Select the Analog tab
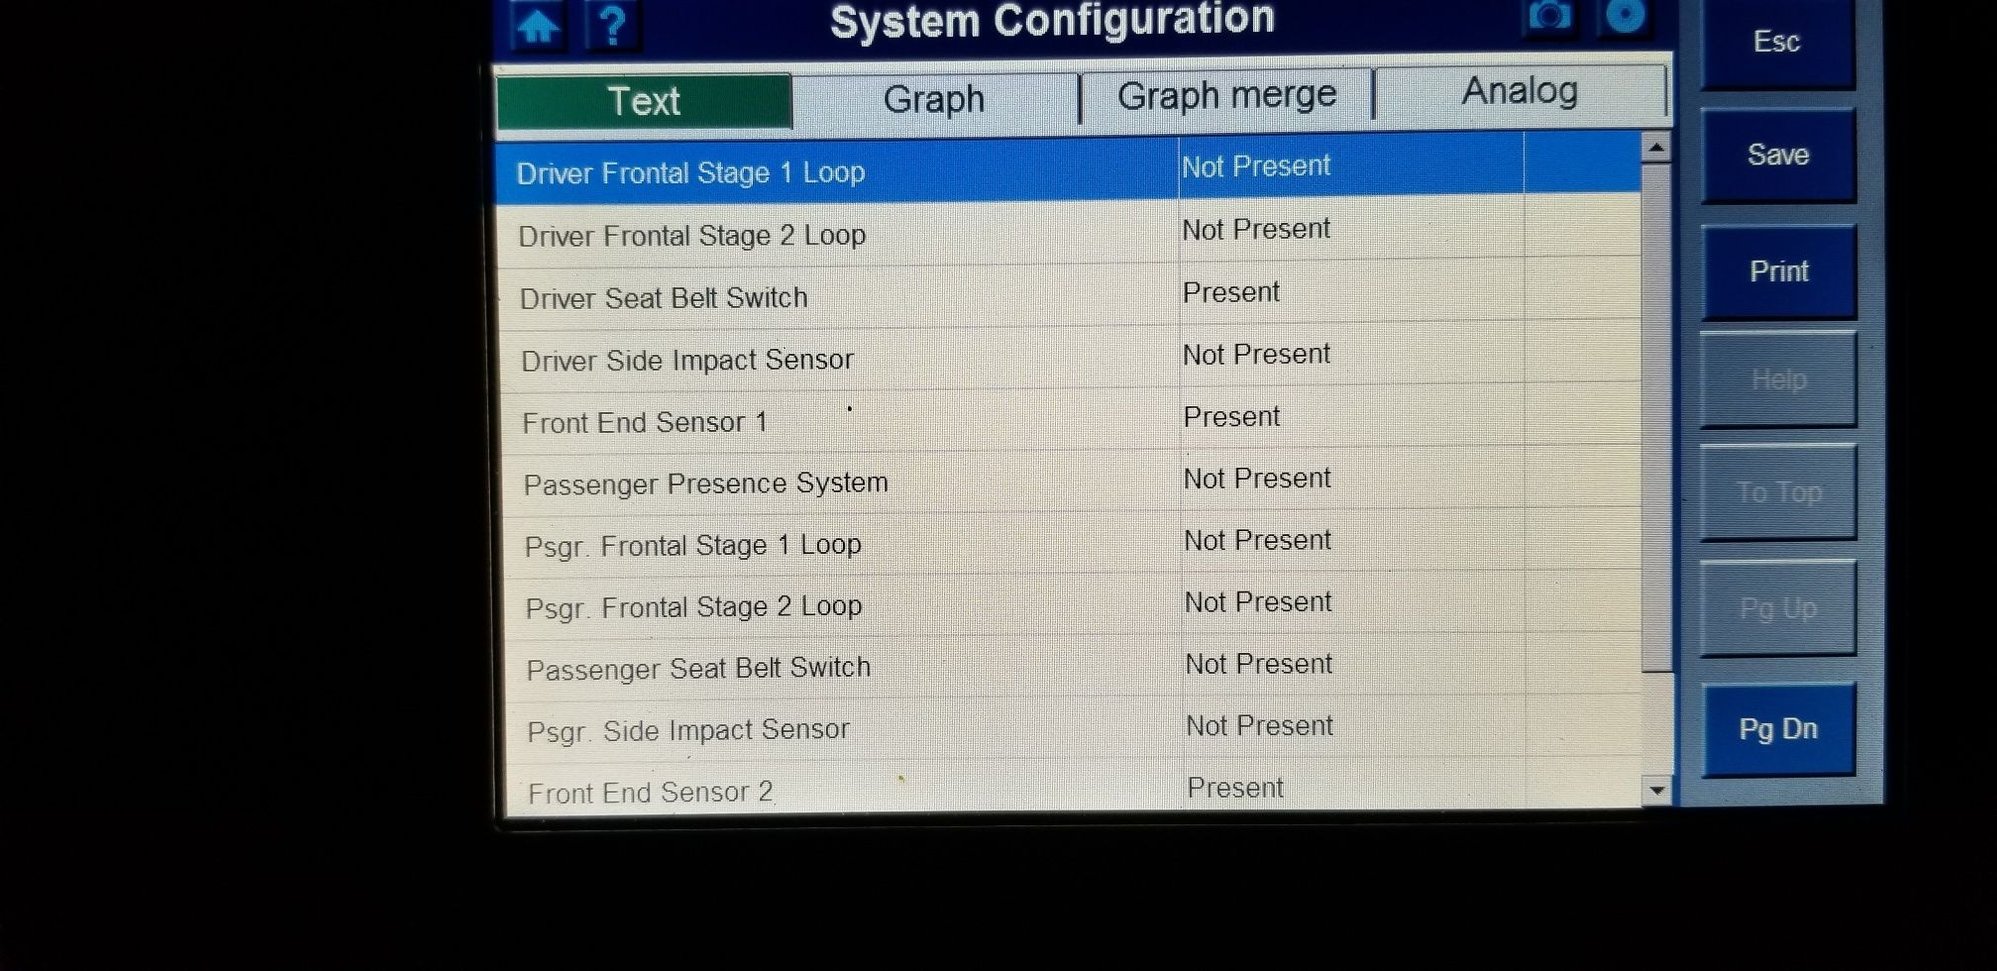This screenshot has width=1997, height=971. pyautogui.click(x=1519, y=92)
